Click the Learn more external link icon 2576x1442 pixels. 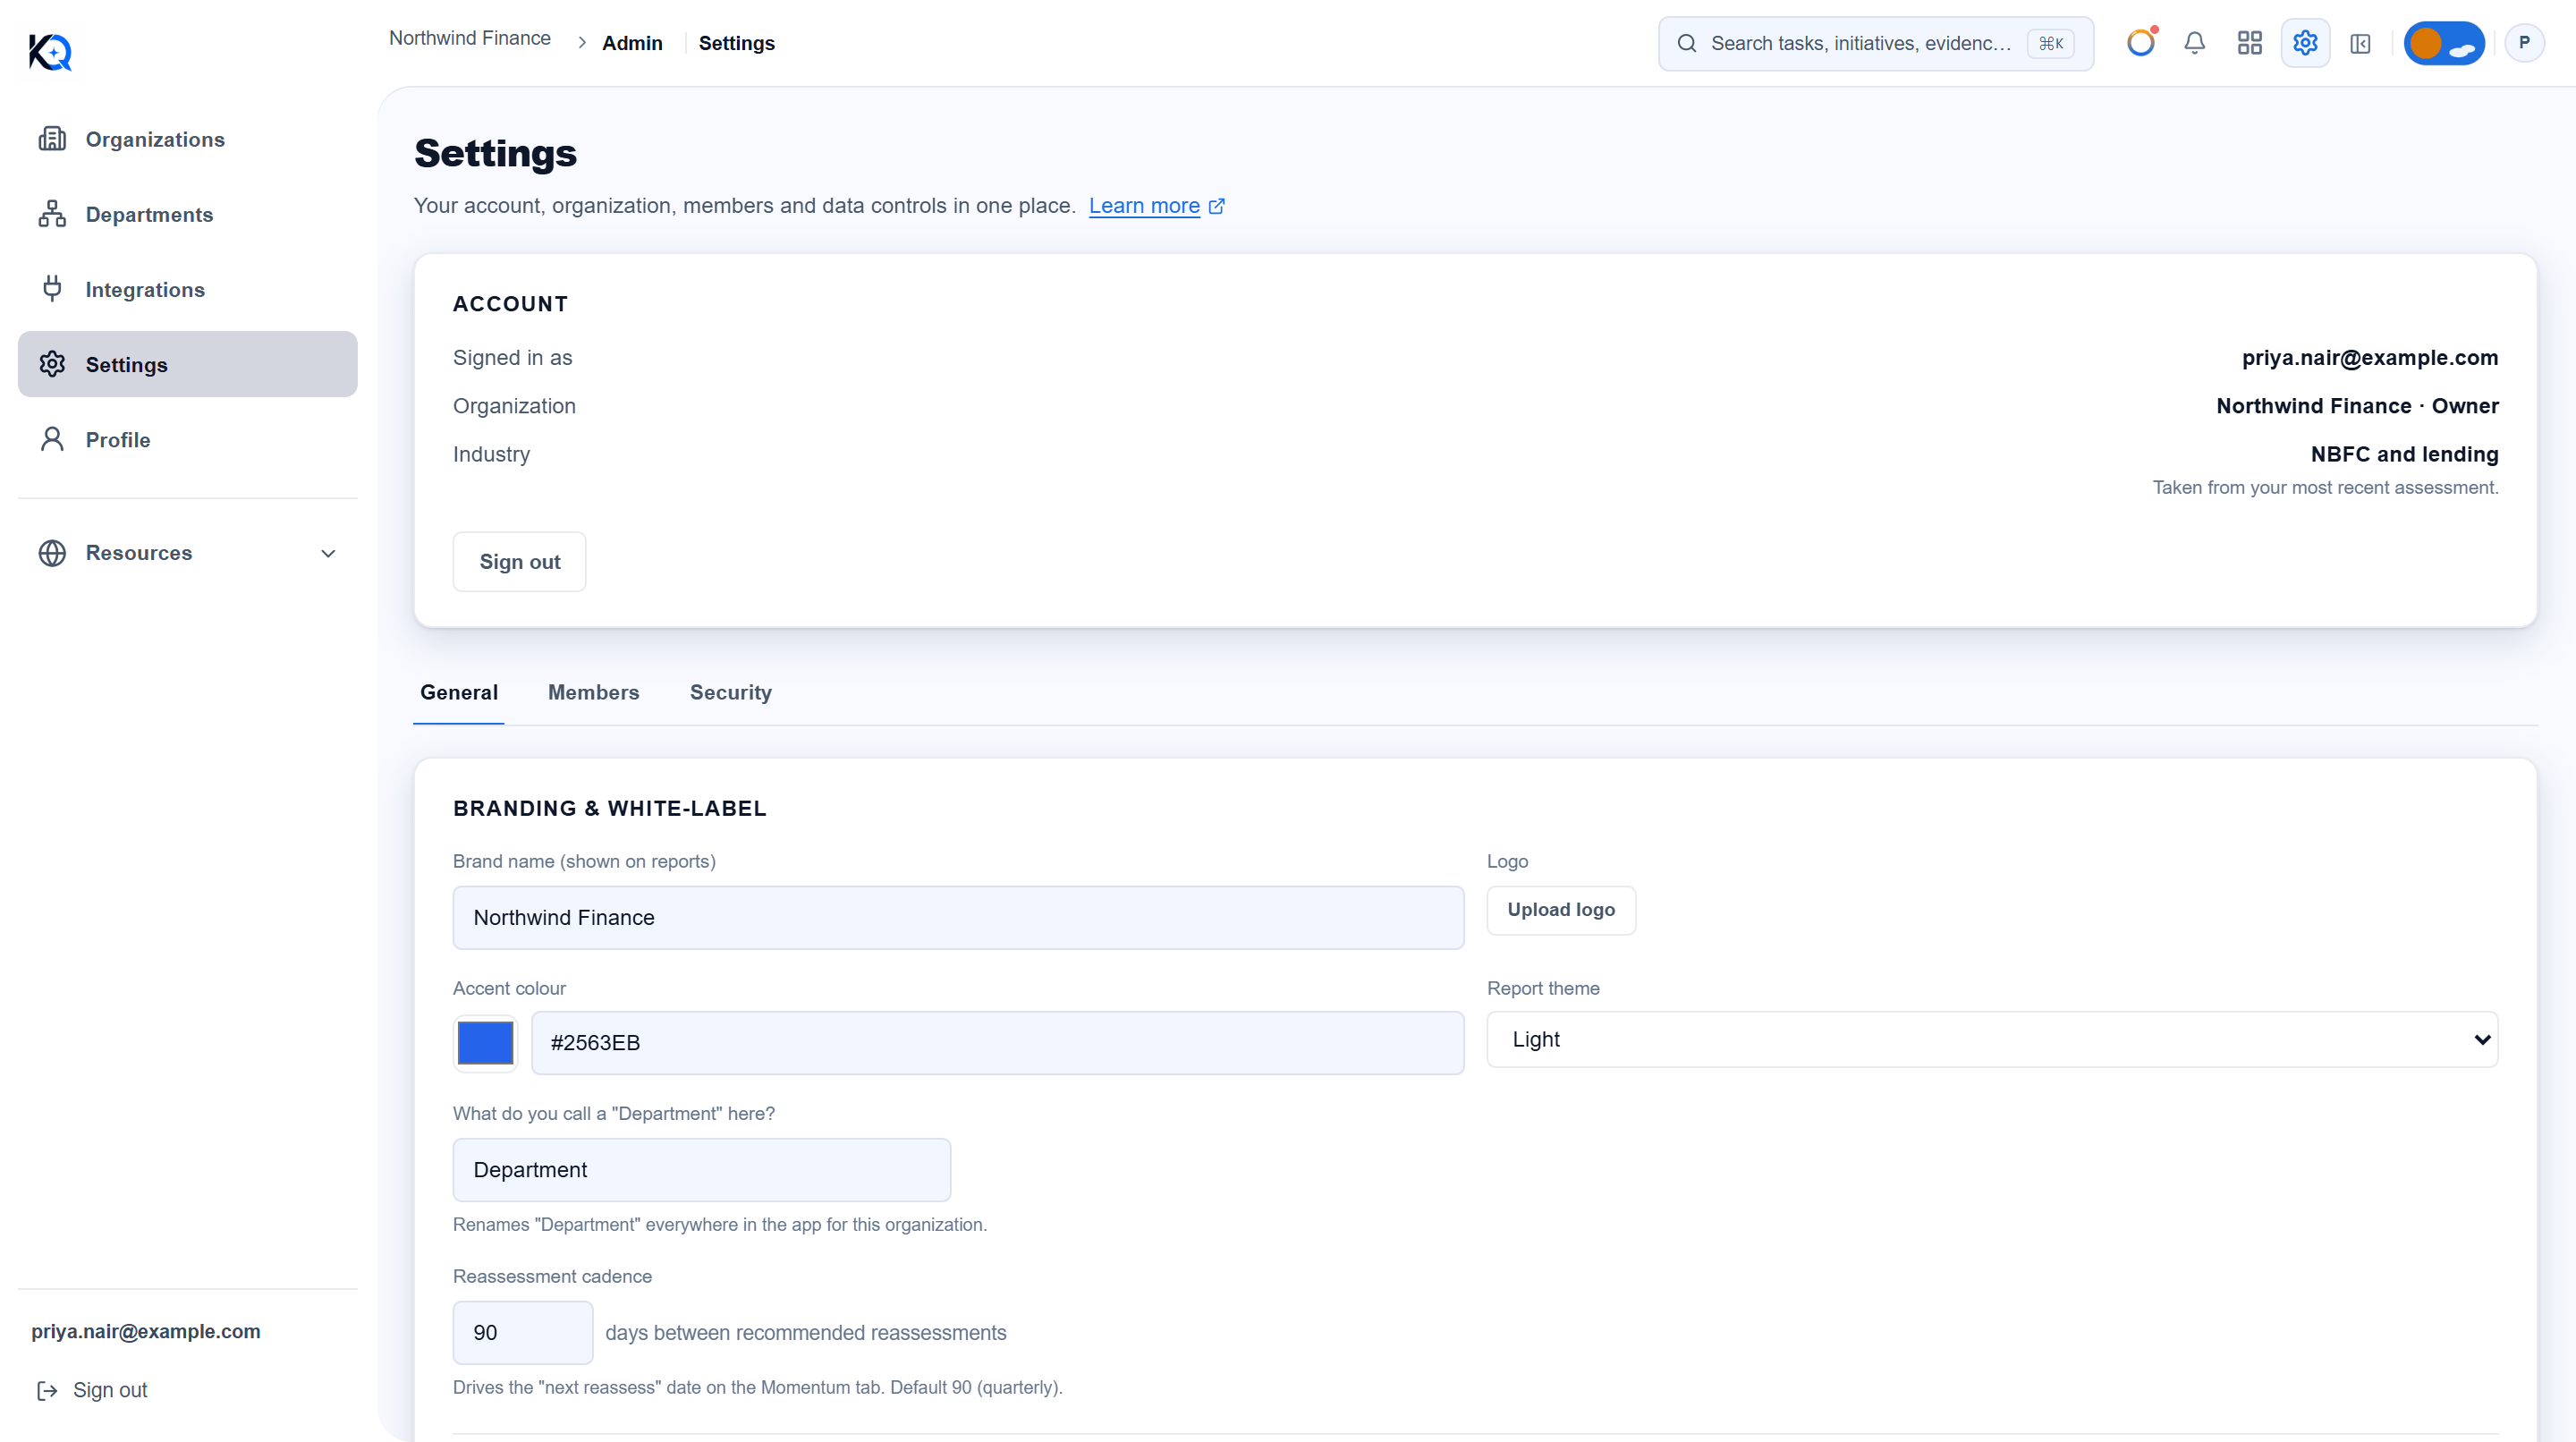pyautogui.click(x=1216, y=206)
